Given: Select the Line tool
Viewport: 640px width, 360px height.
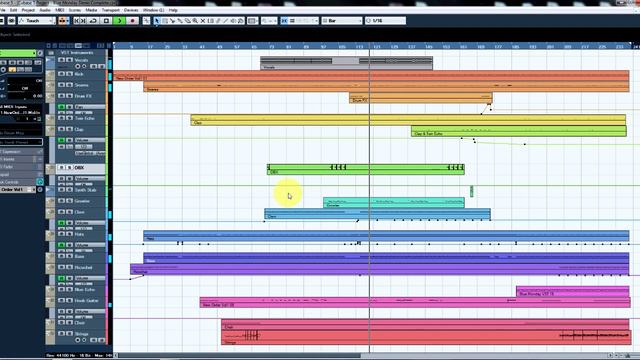Looking at the screenshot, I should click(x=225, y=20).
